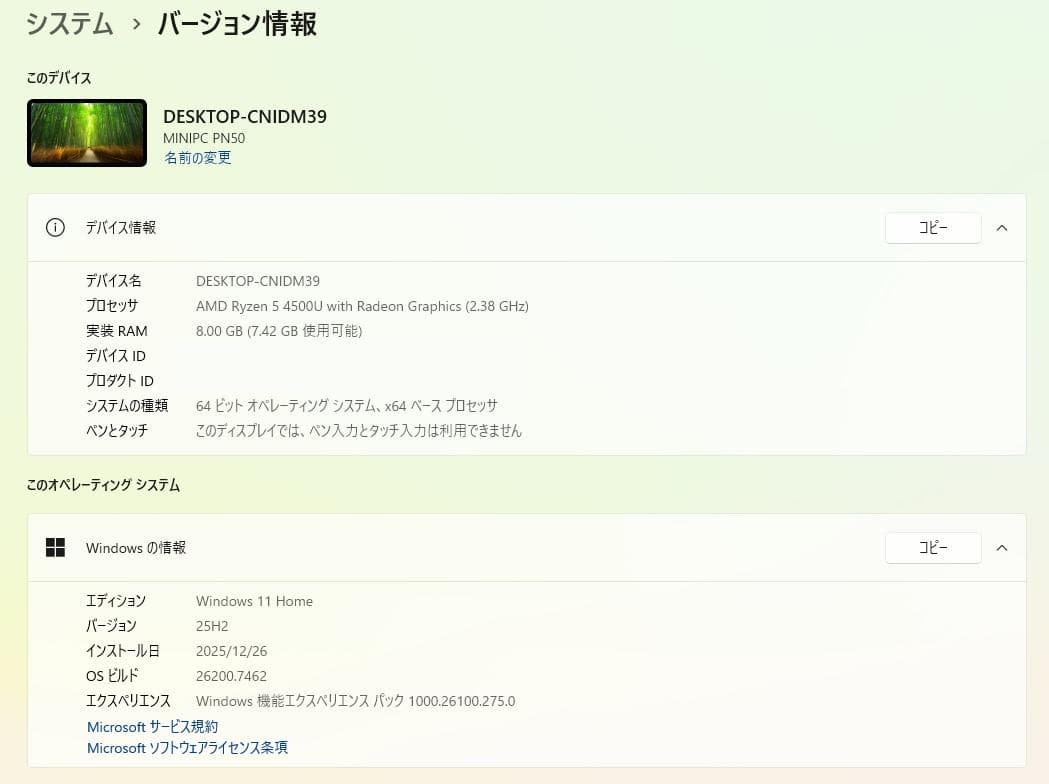Click the breadcrumb arrow after システム

click(136, 25)
